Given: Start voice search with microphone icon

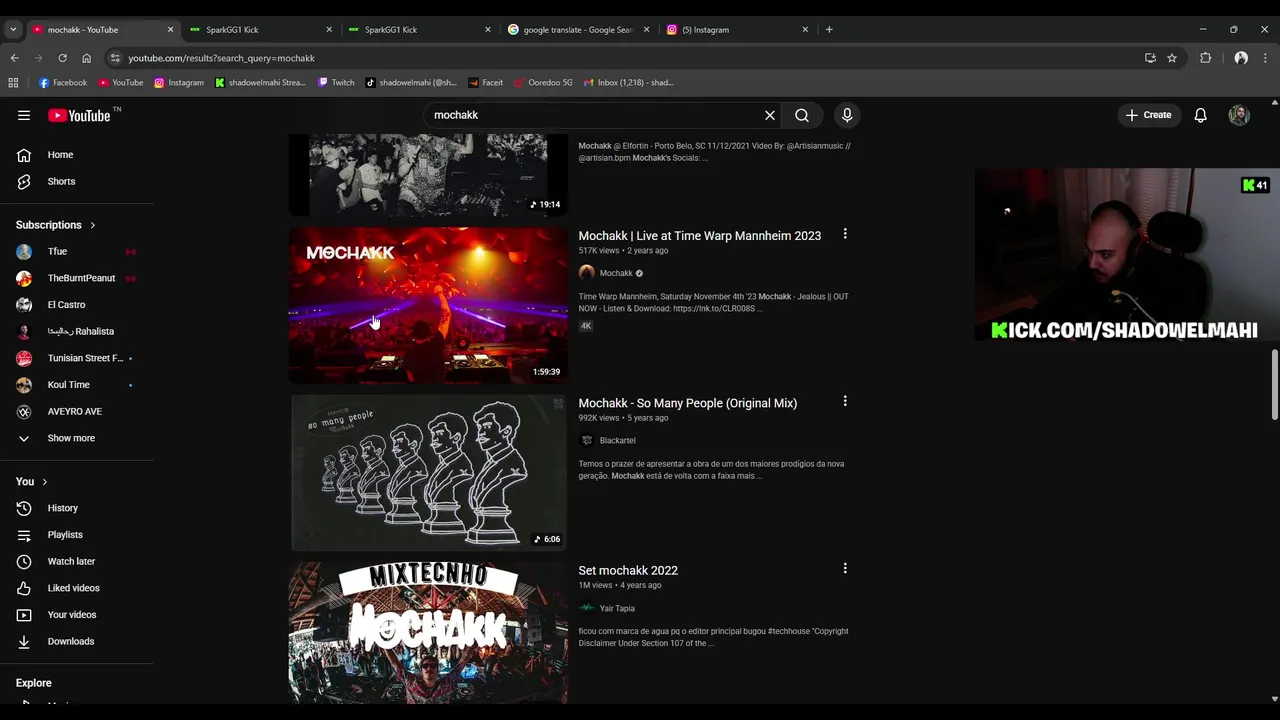Looking at the screenshot, I should (847, 115).
